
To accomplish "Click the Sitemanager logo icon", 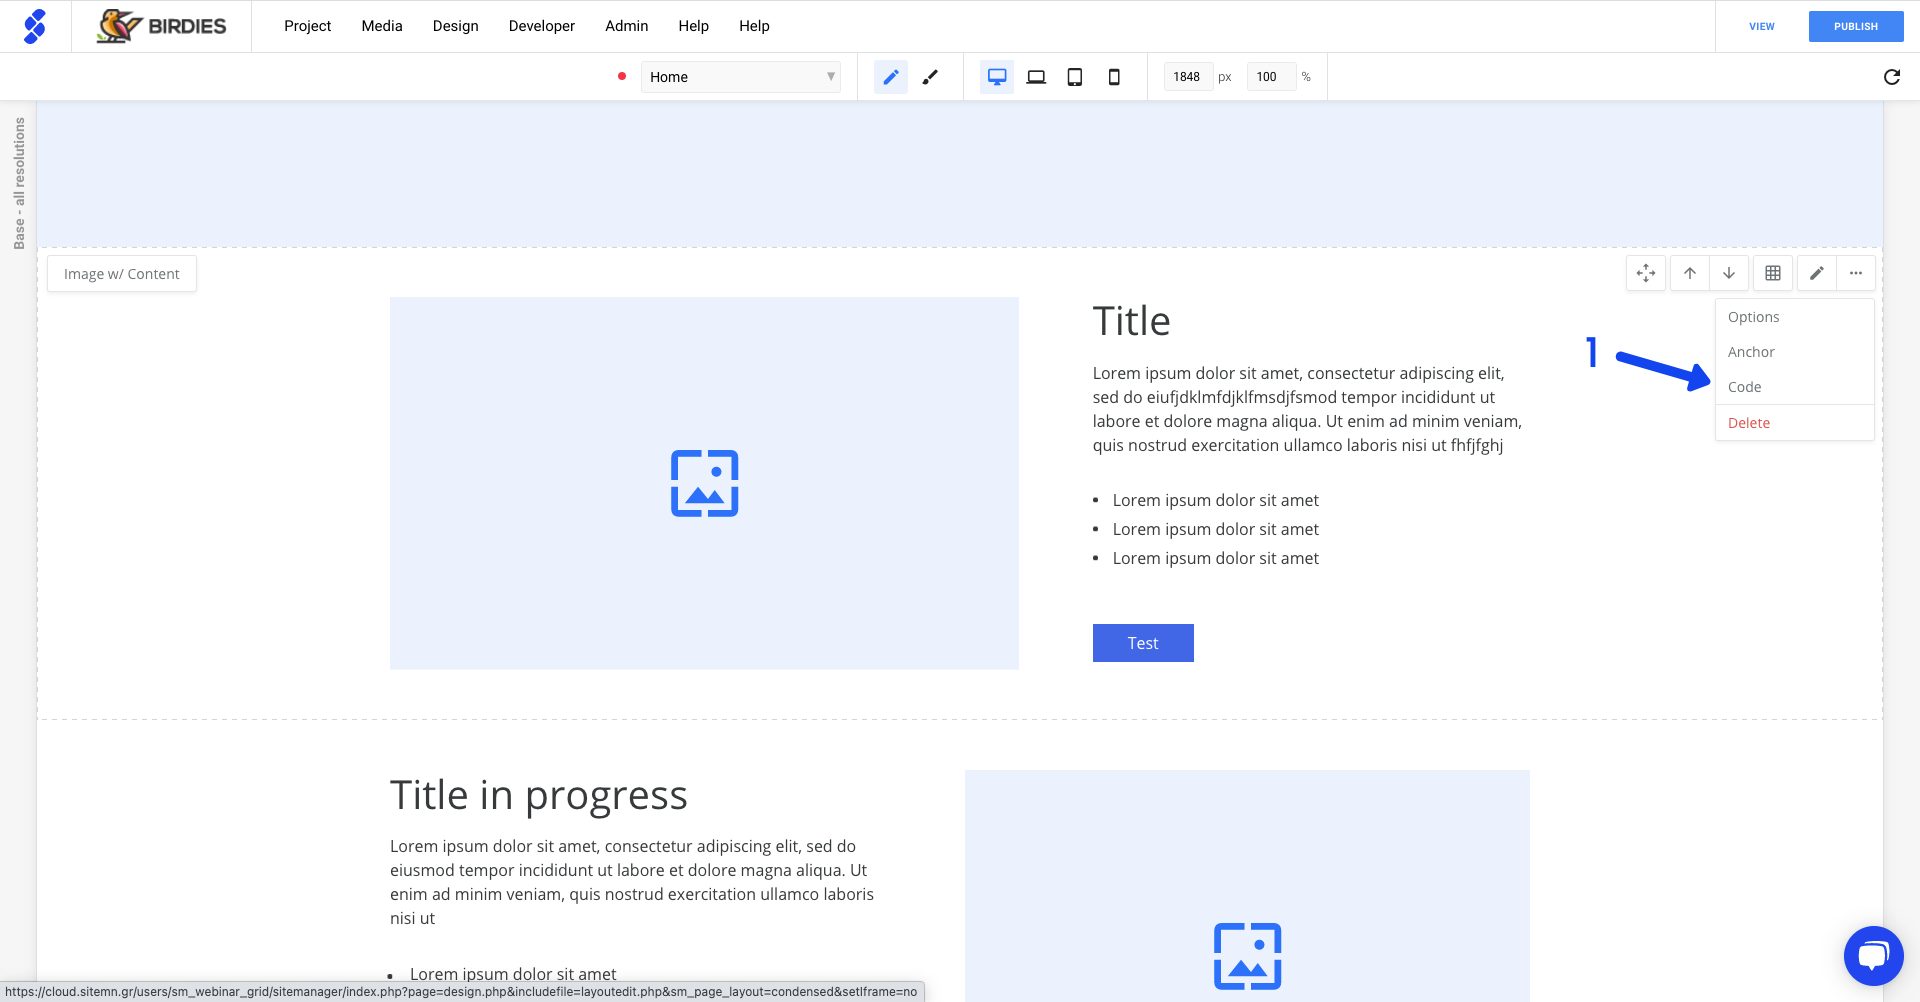I will point(35,26).
